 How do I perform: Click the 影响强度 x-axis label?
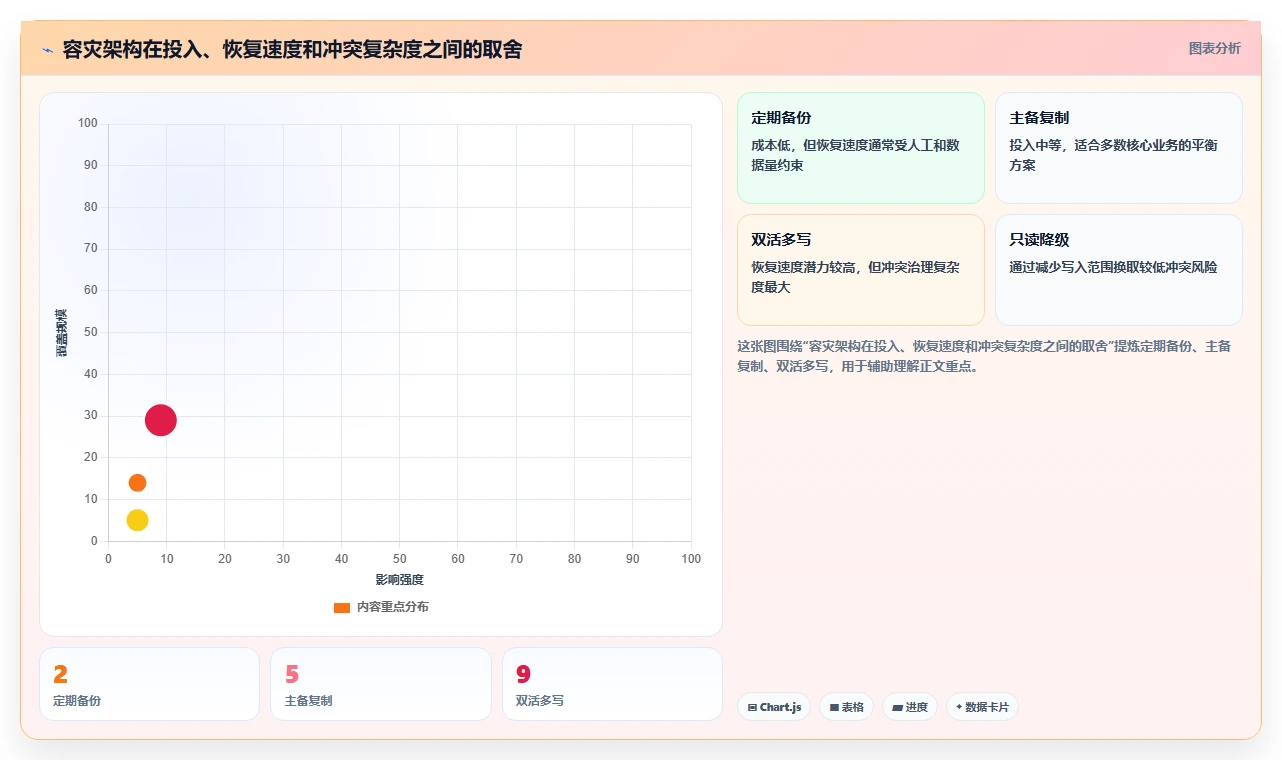(400, 580)
